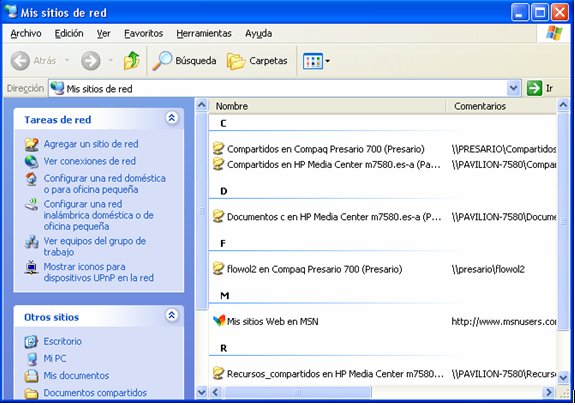Sort by the Nombre column header
This screenshot has height=405, width=575.
pos(327,106)
